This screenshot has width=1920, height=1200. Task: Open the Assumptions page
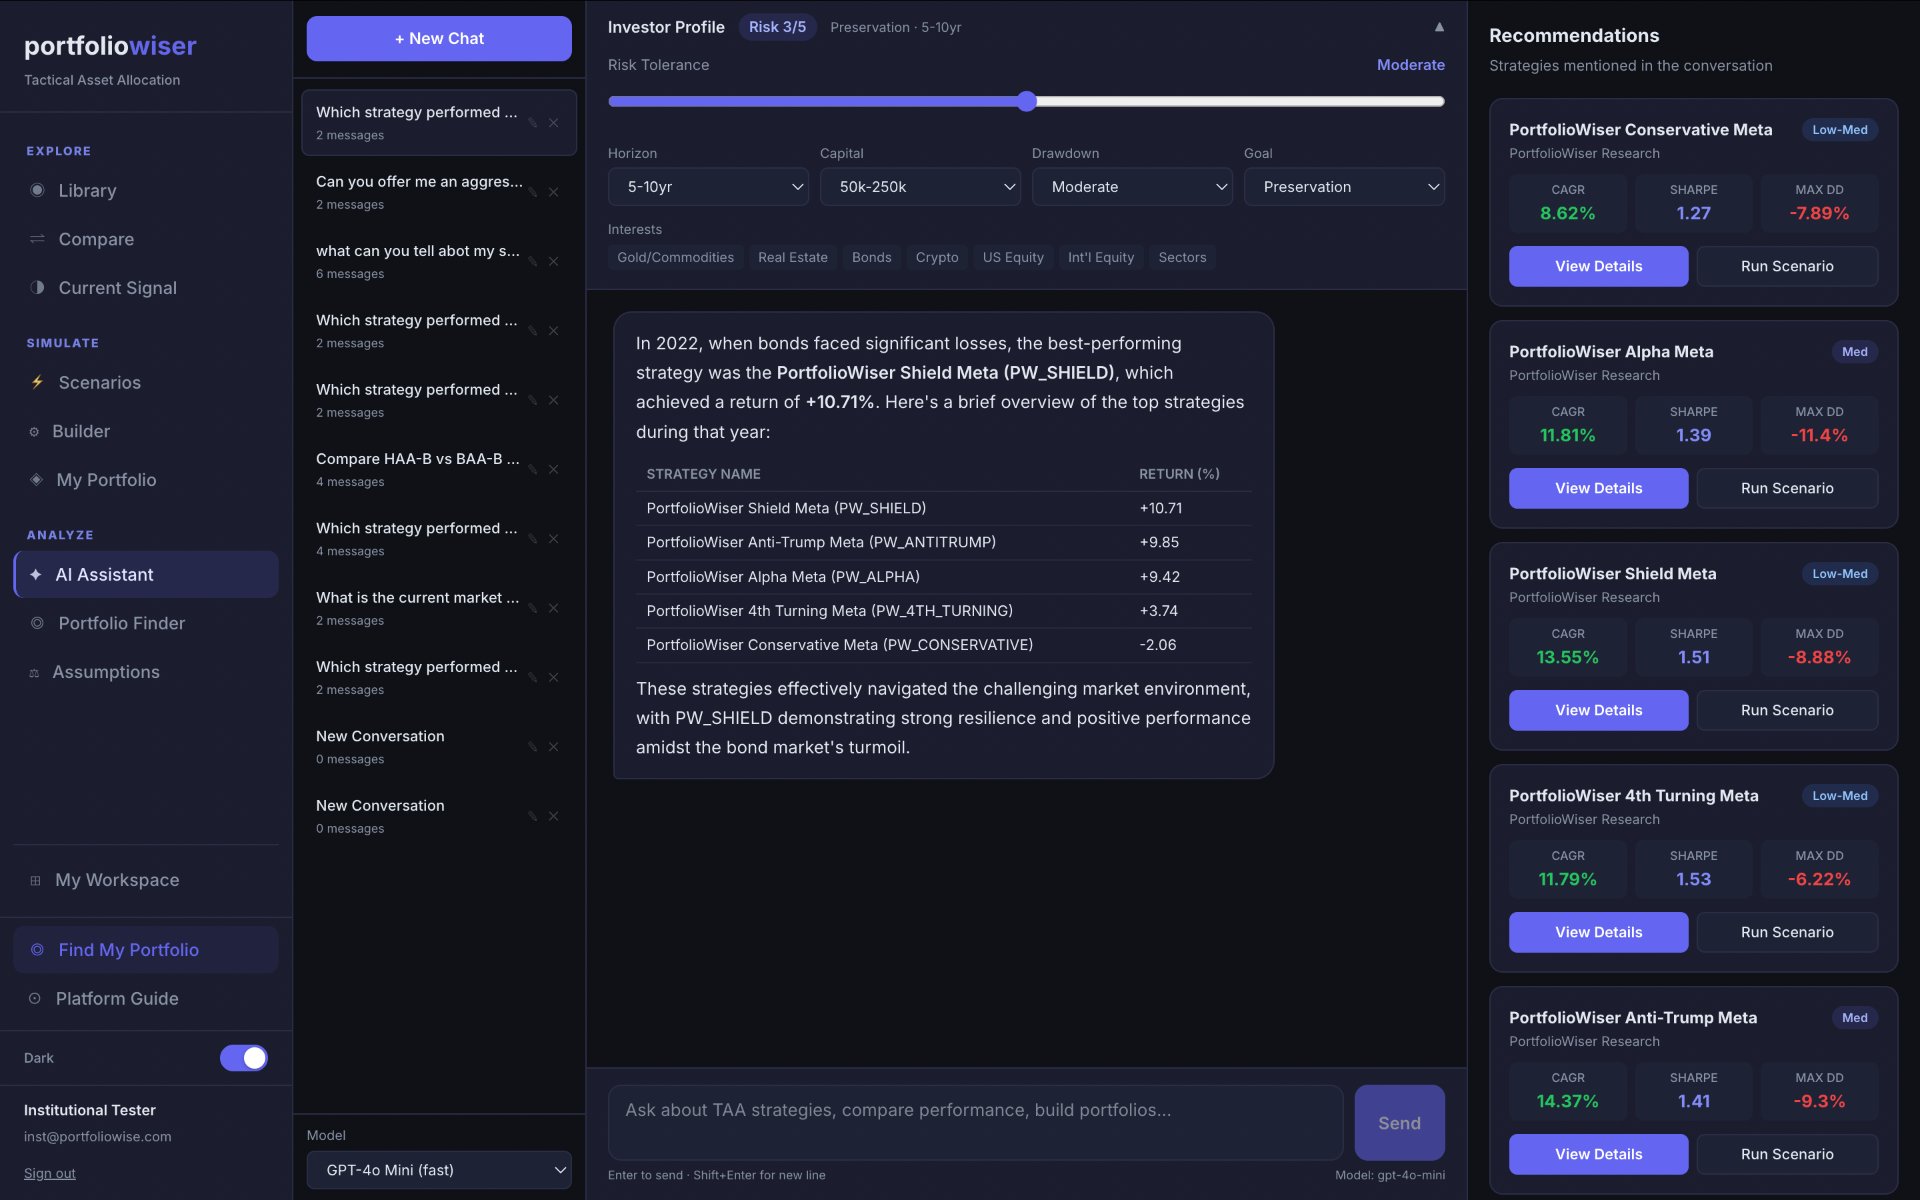tap(146, 672)
